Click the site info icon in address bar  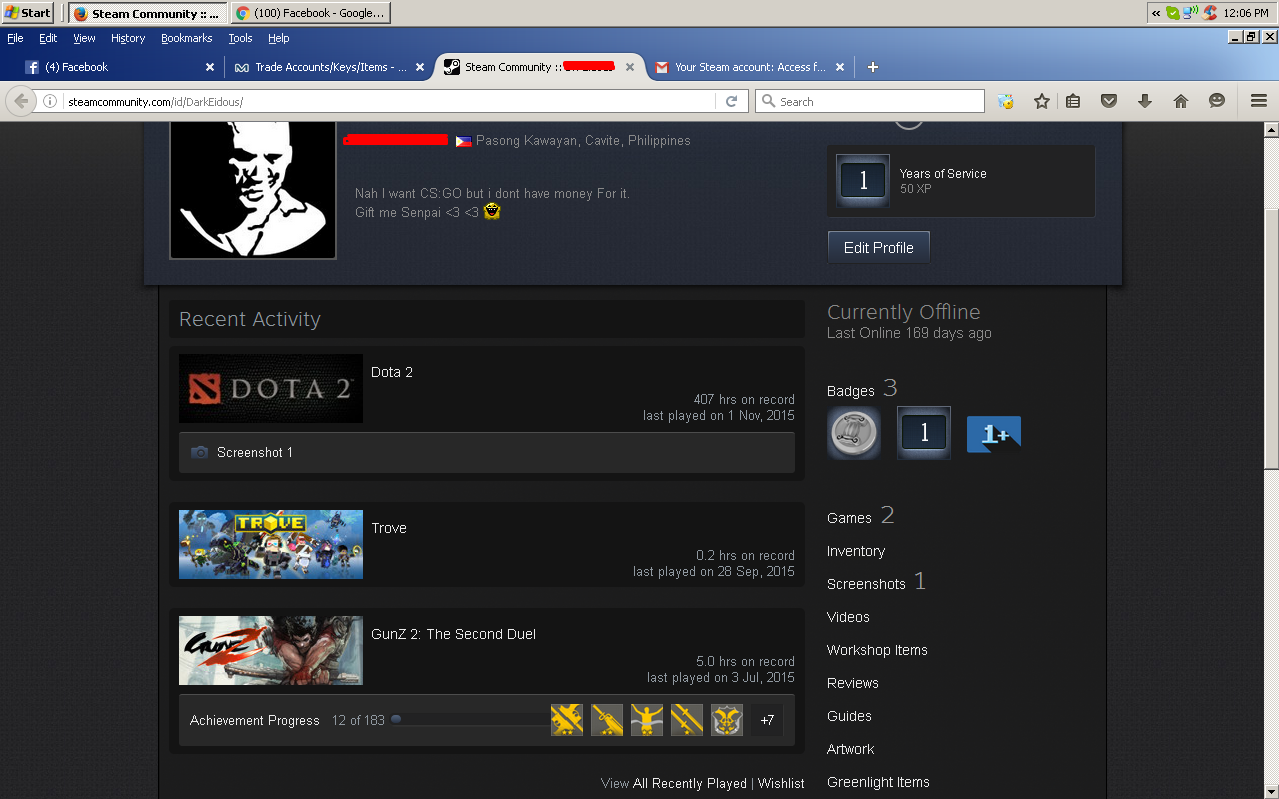(x=49, y=101)
